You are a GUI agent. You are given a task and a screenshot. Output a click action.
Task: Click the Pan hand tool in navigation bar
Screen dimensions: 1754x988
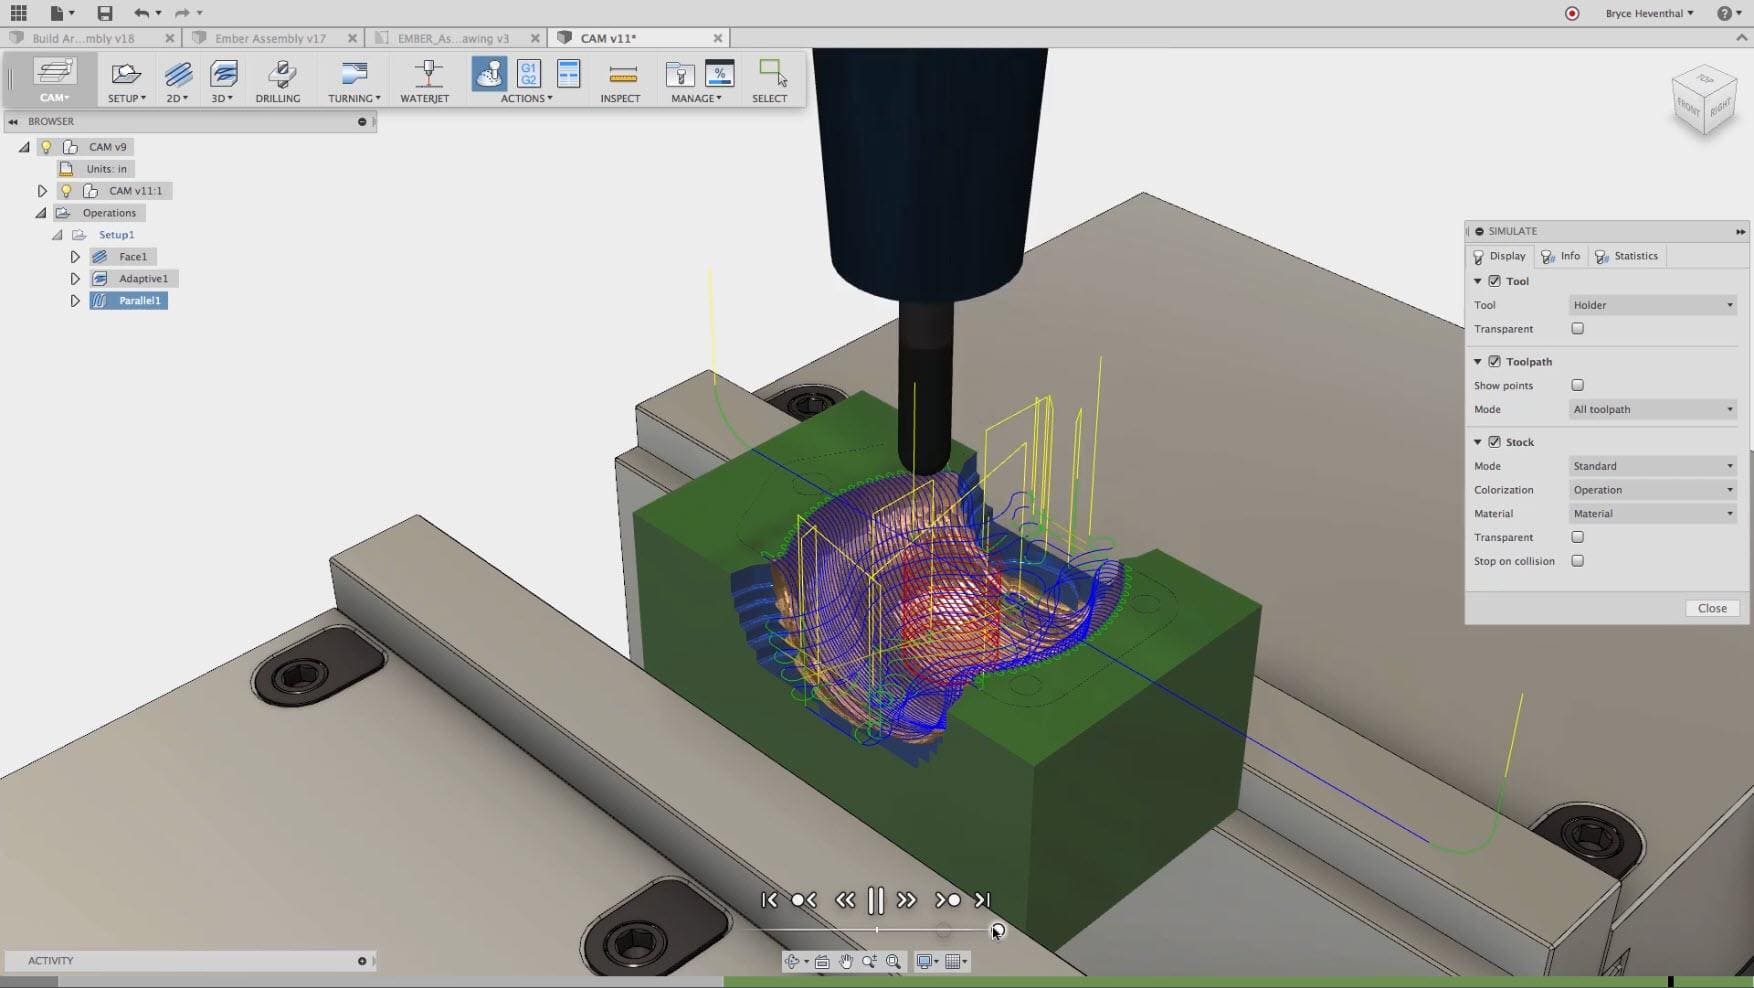[846, 961]
